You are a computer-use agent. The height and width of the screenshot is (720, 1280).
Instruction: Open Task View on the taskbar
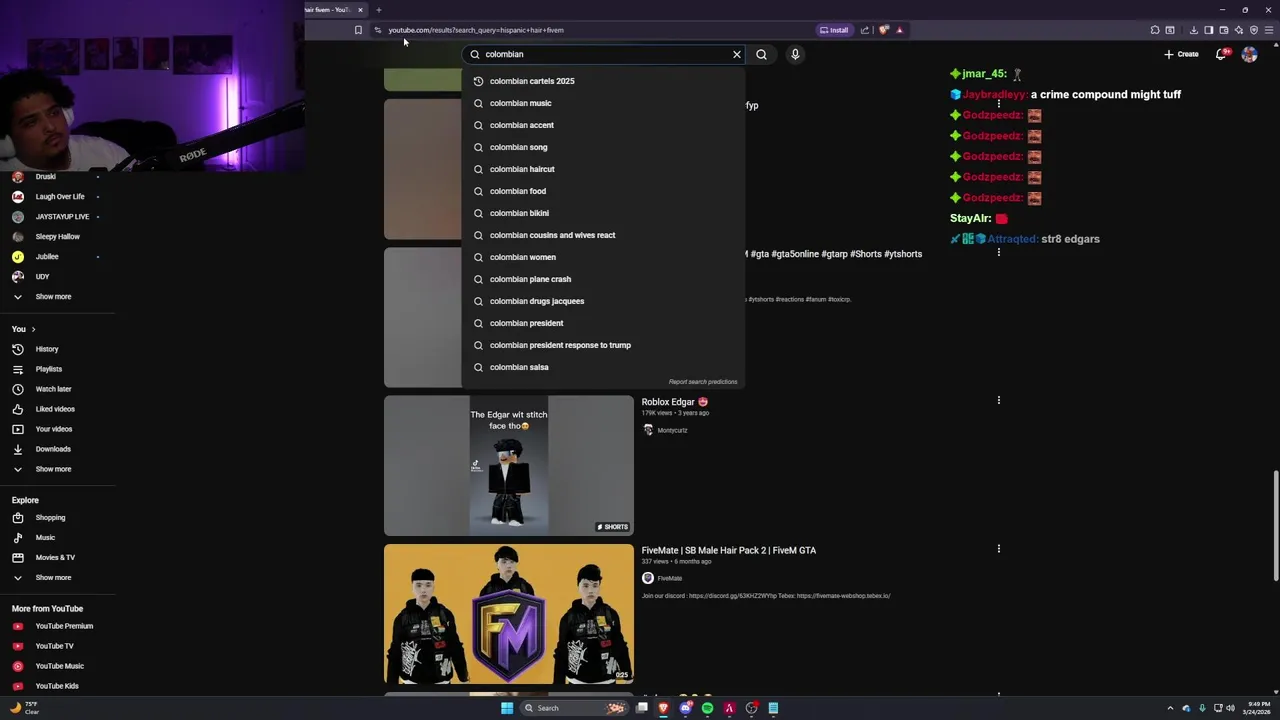pyautogui.click(x=642, y=708)
